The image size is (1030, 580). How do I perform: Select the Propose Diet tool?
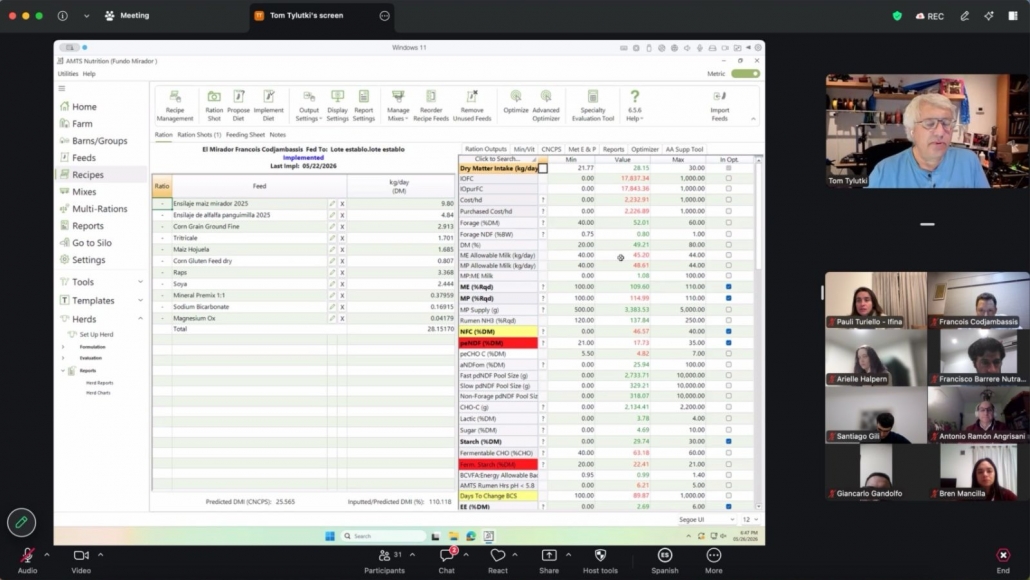(238, 106)
